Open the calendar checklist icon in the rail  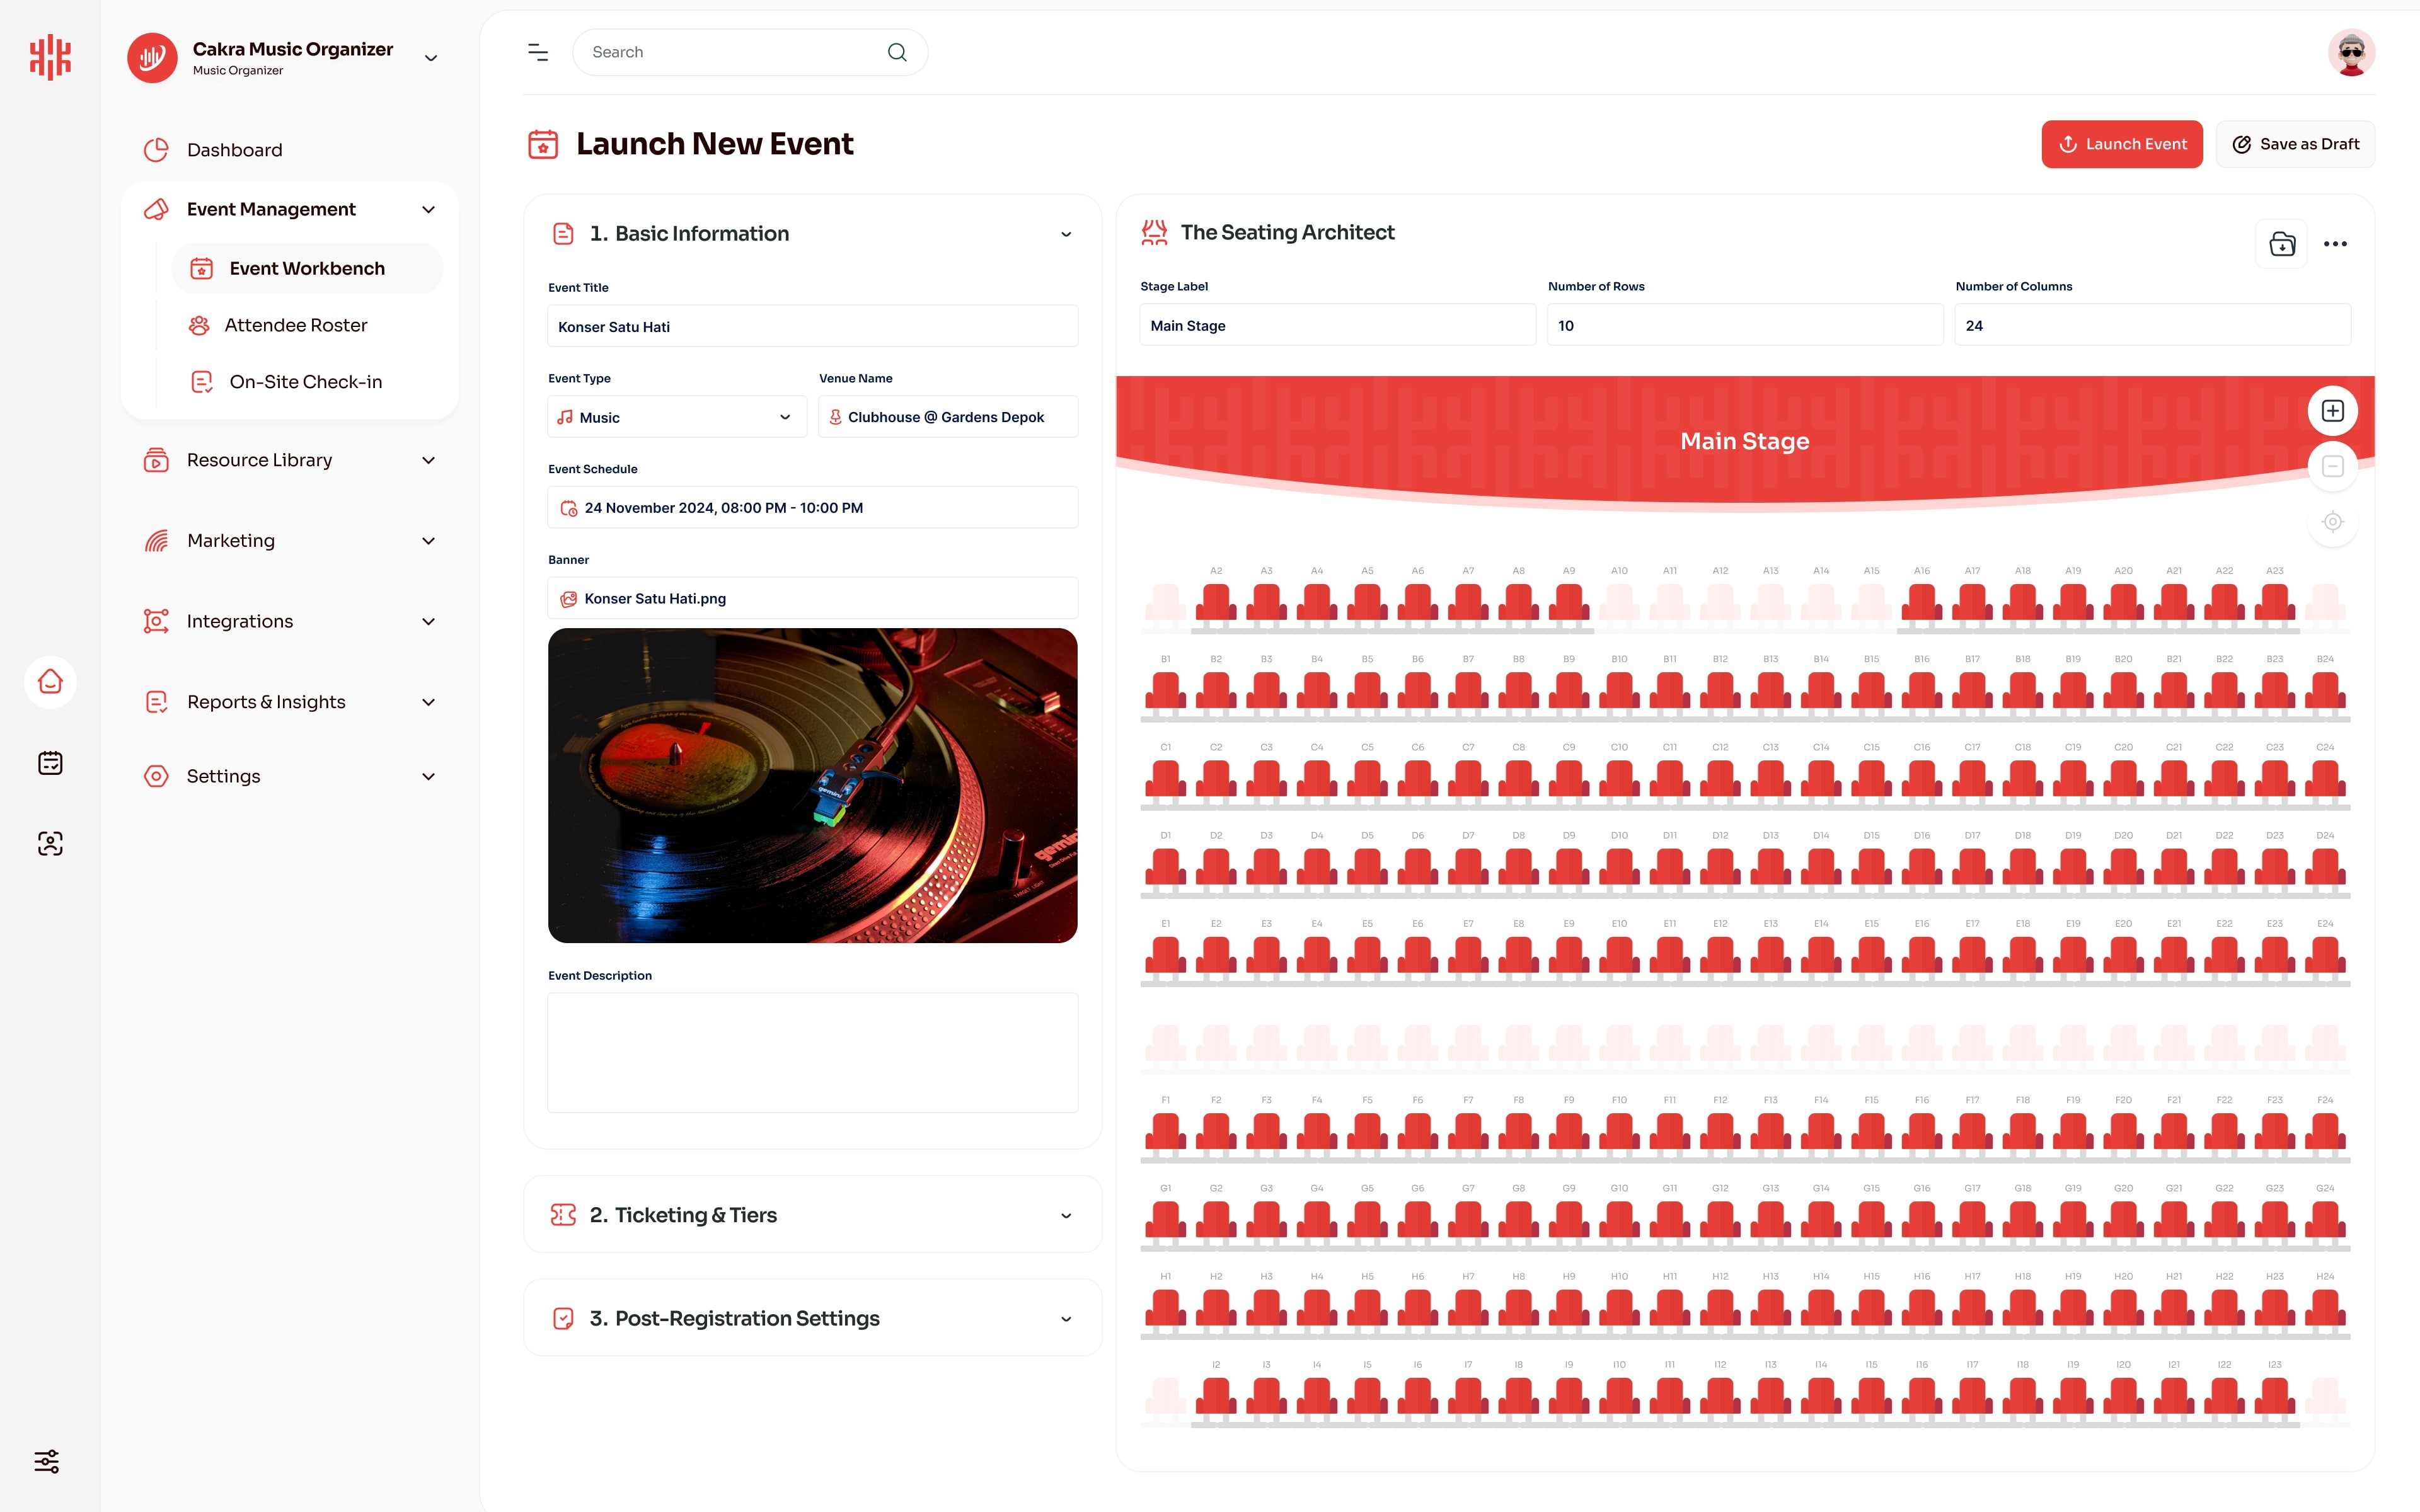pyautogui.click(x=50, y=763)
